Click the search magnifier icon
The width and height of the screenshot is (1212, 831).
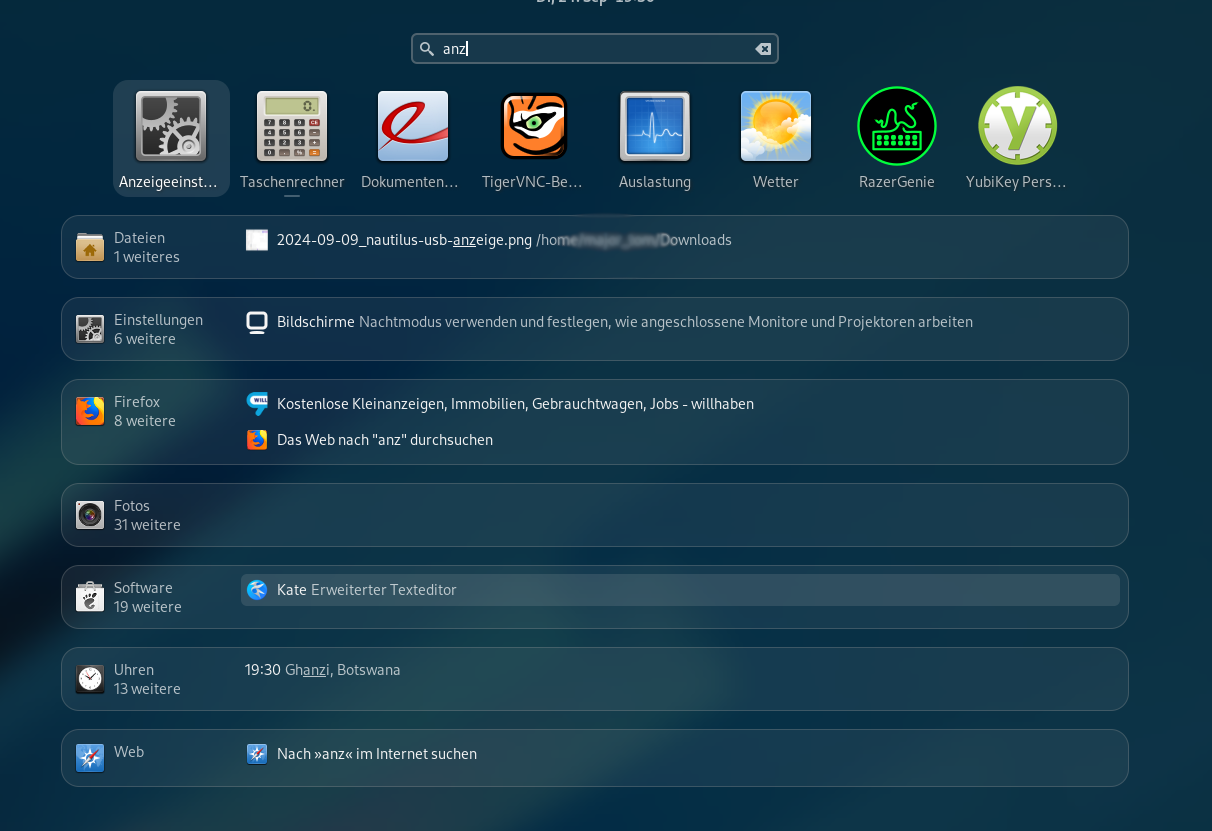(427, 49)
